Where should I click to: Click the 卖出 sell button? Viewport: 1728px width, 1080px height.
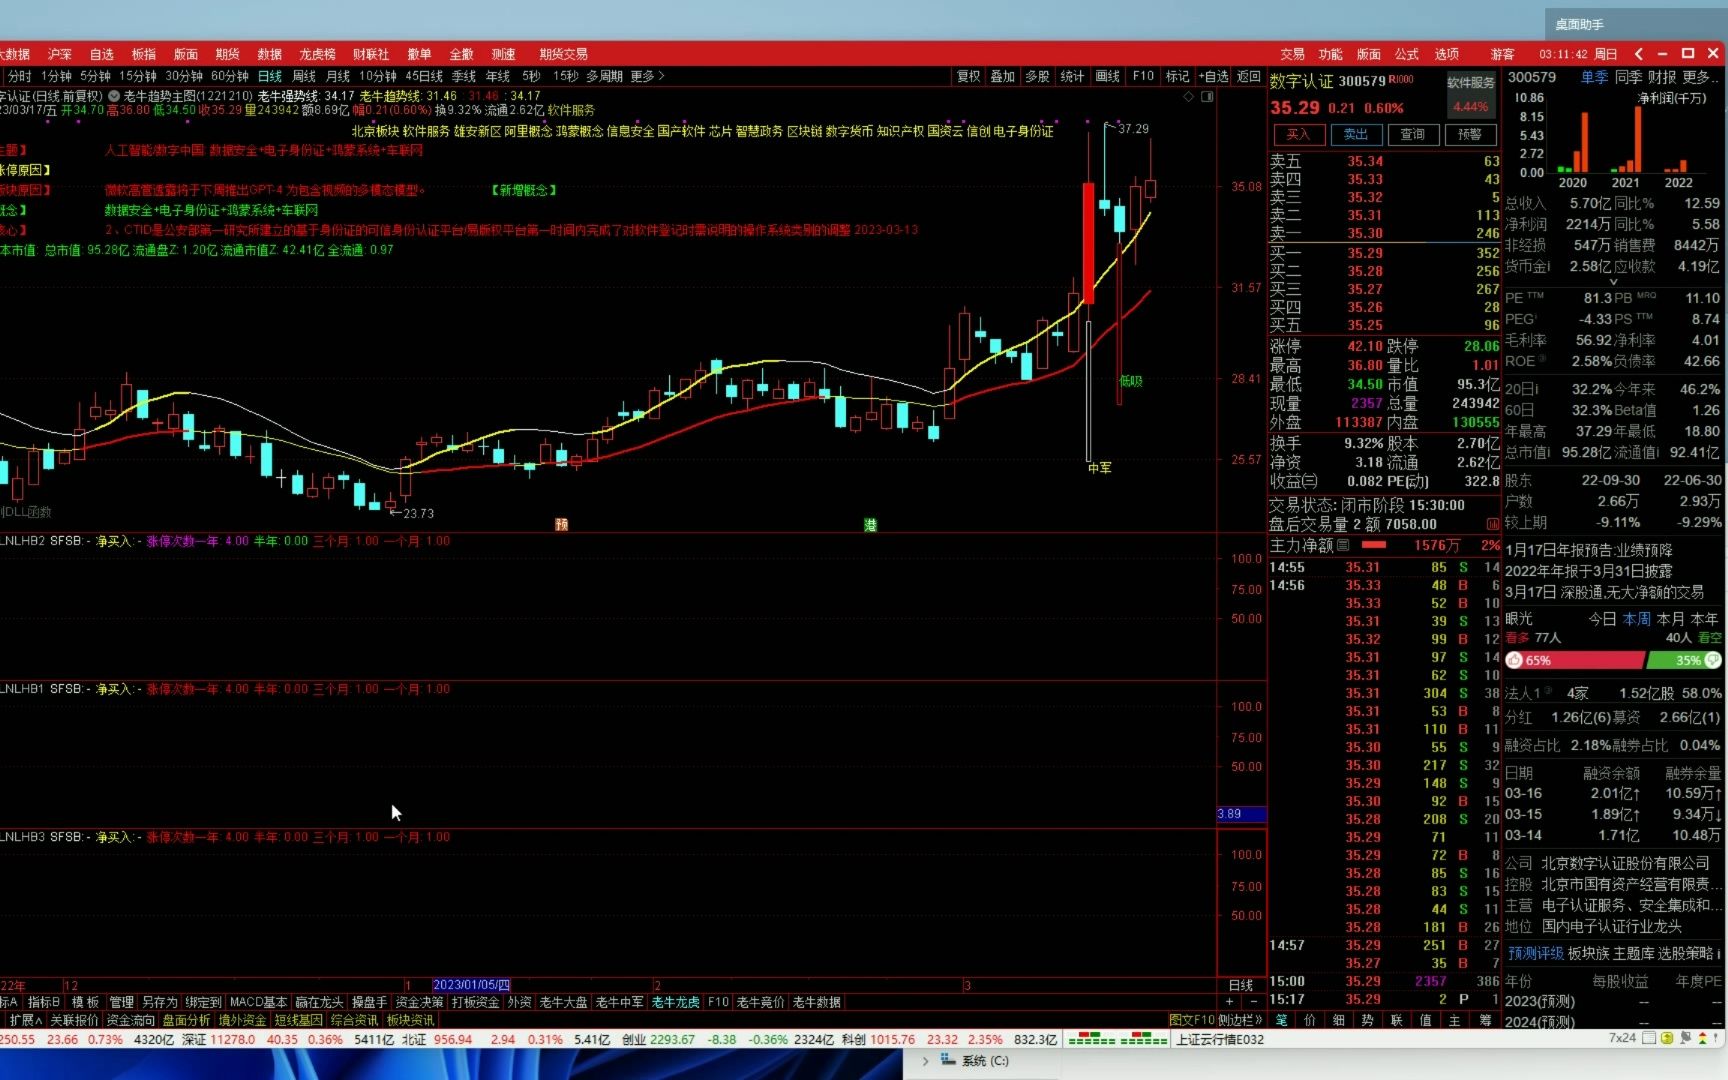(x=1355, y=134)
